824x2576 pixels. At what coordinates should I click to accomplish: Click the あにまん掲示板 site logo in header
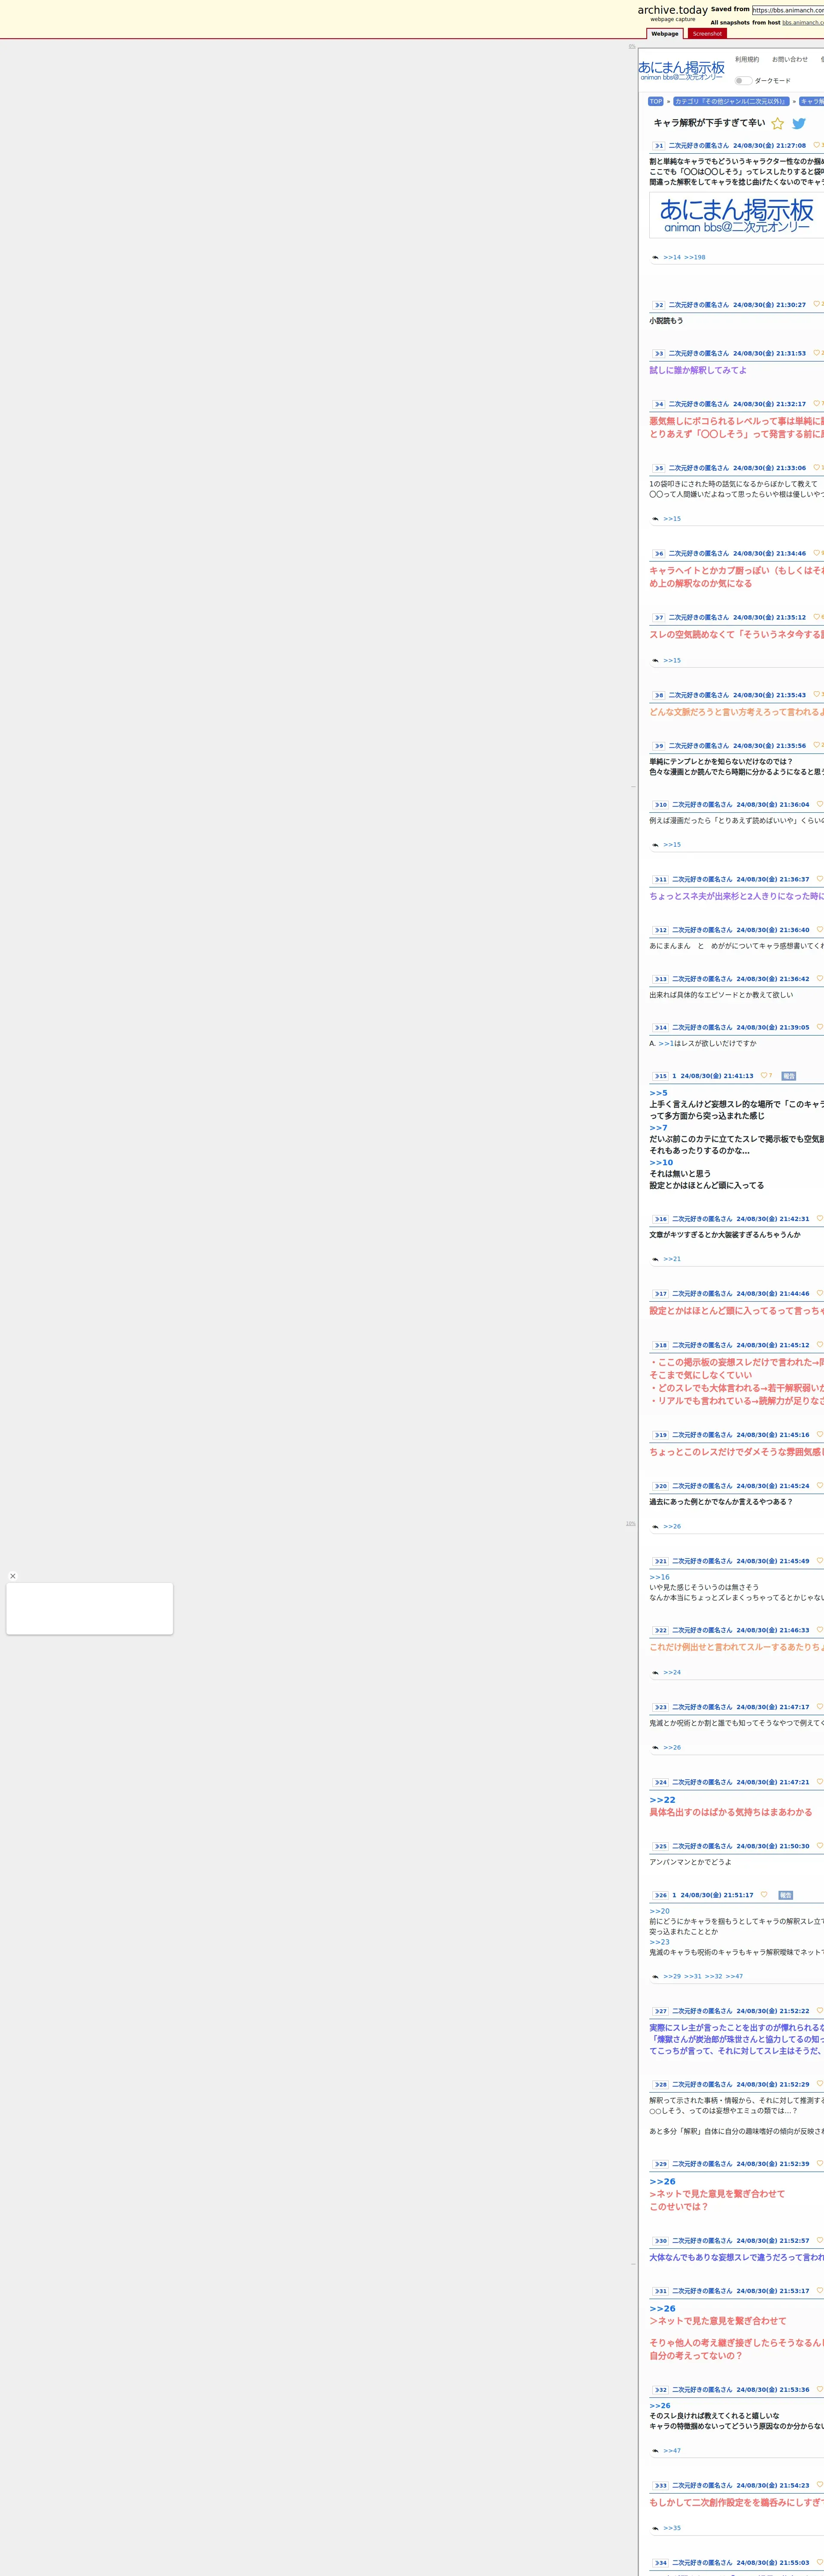pos(681,70)
